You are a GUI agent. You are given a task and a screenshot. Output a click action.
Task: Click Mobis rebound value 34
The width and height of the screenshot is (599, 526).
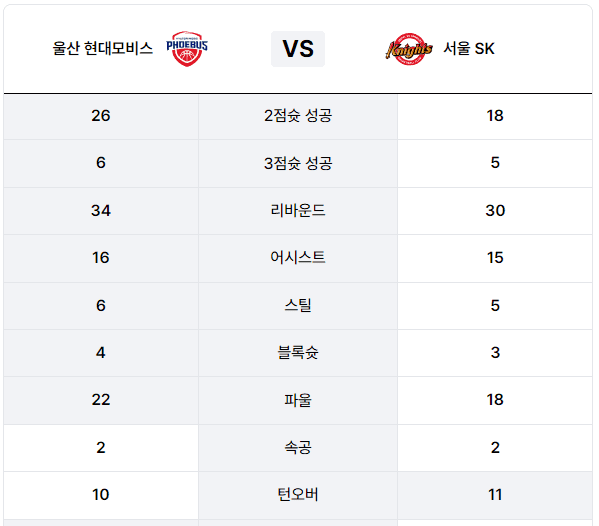coord(101,210)
